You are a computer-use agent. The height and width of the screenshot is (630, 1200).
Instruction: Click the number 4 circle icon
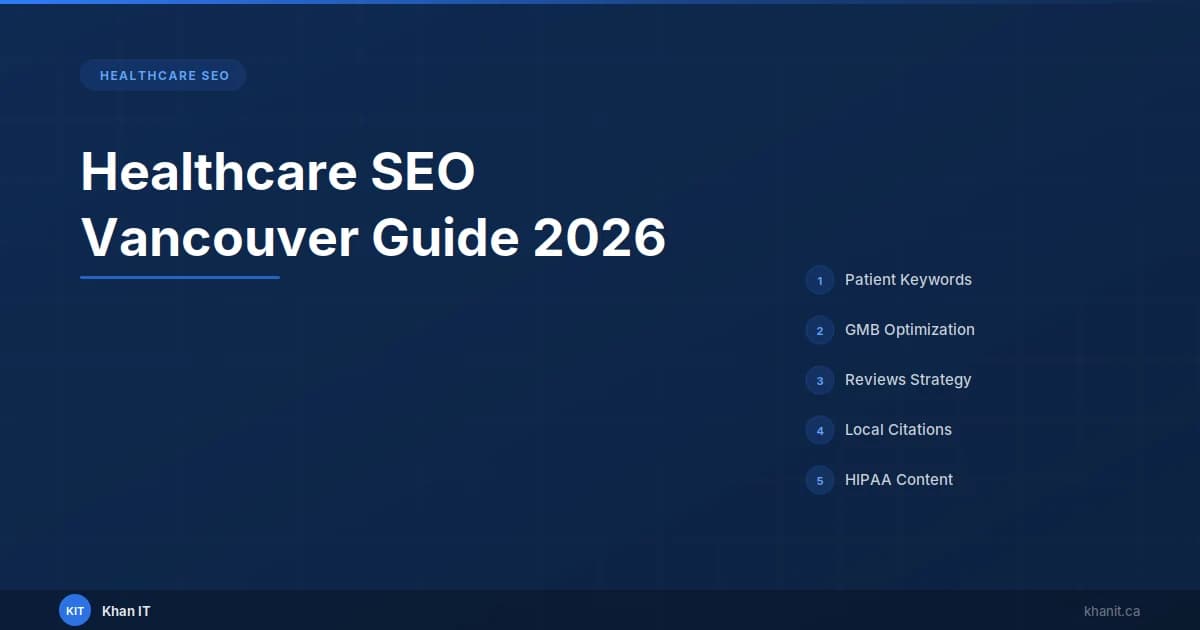(x=820, y=430)
